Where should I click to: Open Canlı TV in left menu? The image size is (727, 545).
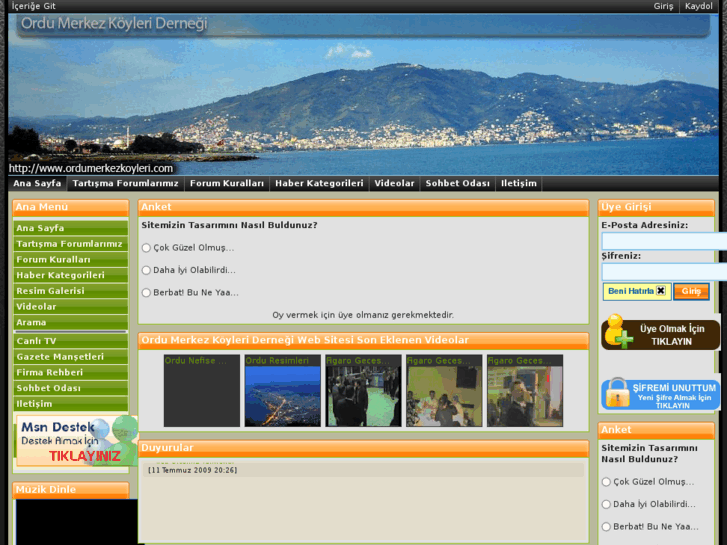[x=71, y=341]
